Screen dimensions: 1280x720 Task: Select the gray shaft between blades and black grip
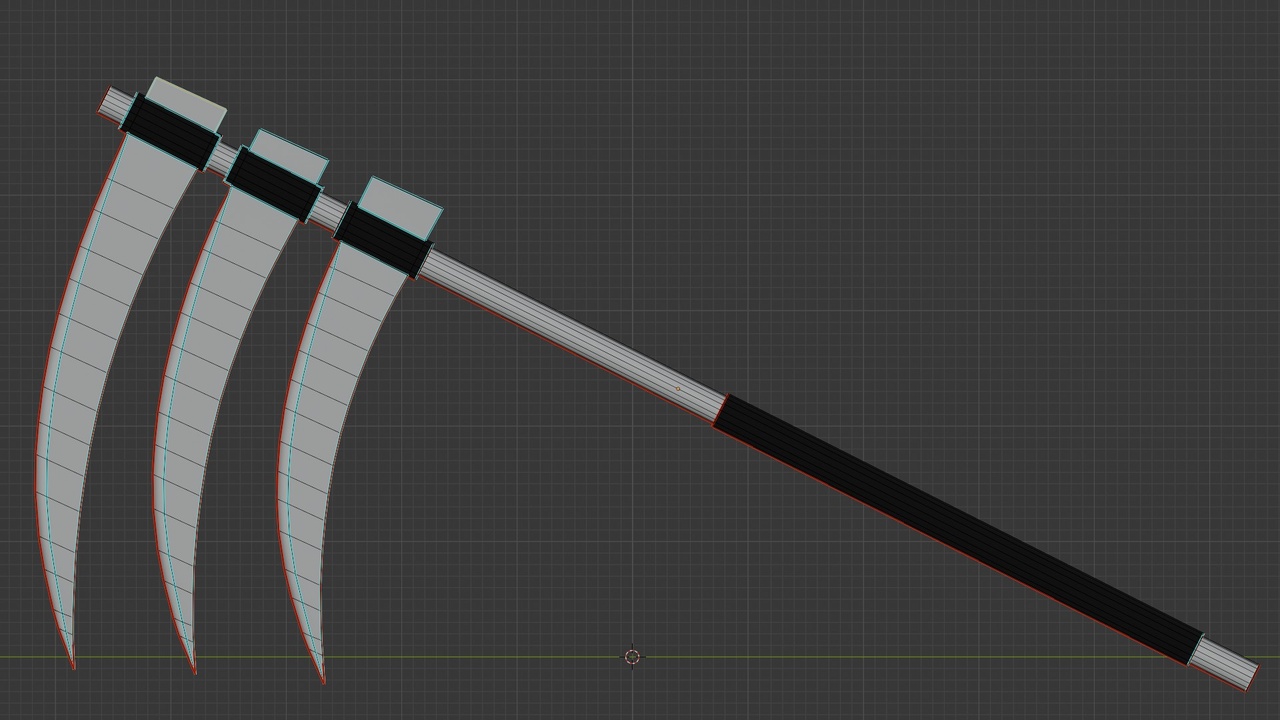(x=573, y=336)
